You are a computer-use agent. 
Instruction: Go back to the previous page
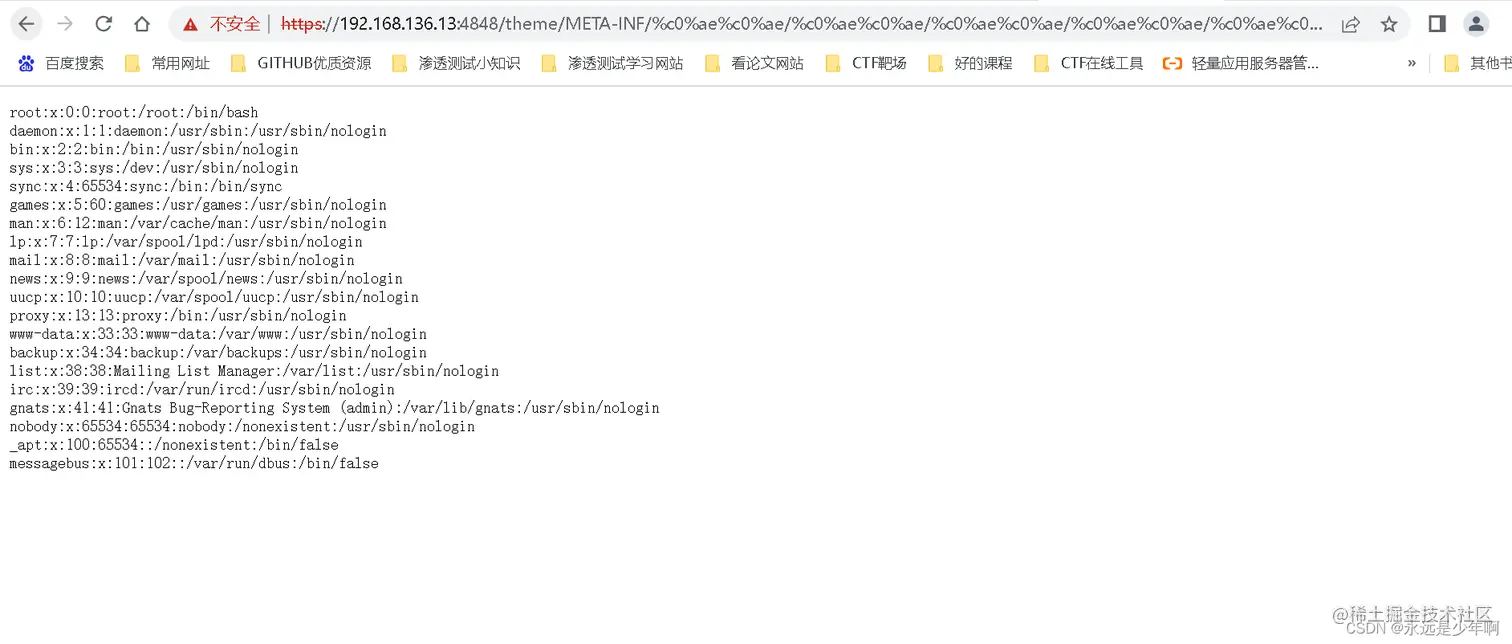click(x=27, y=24)
